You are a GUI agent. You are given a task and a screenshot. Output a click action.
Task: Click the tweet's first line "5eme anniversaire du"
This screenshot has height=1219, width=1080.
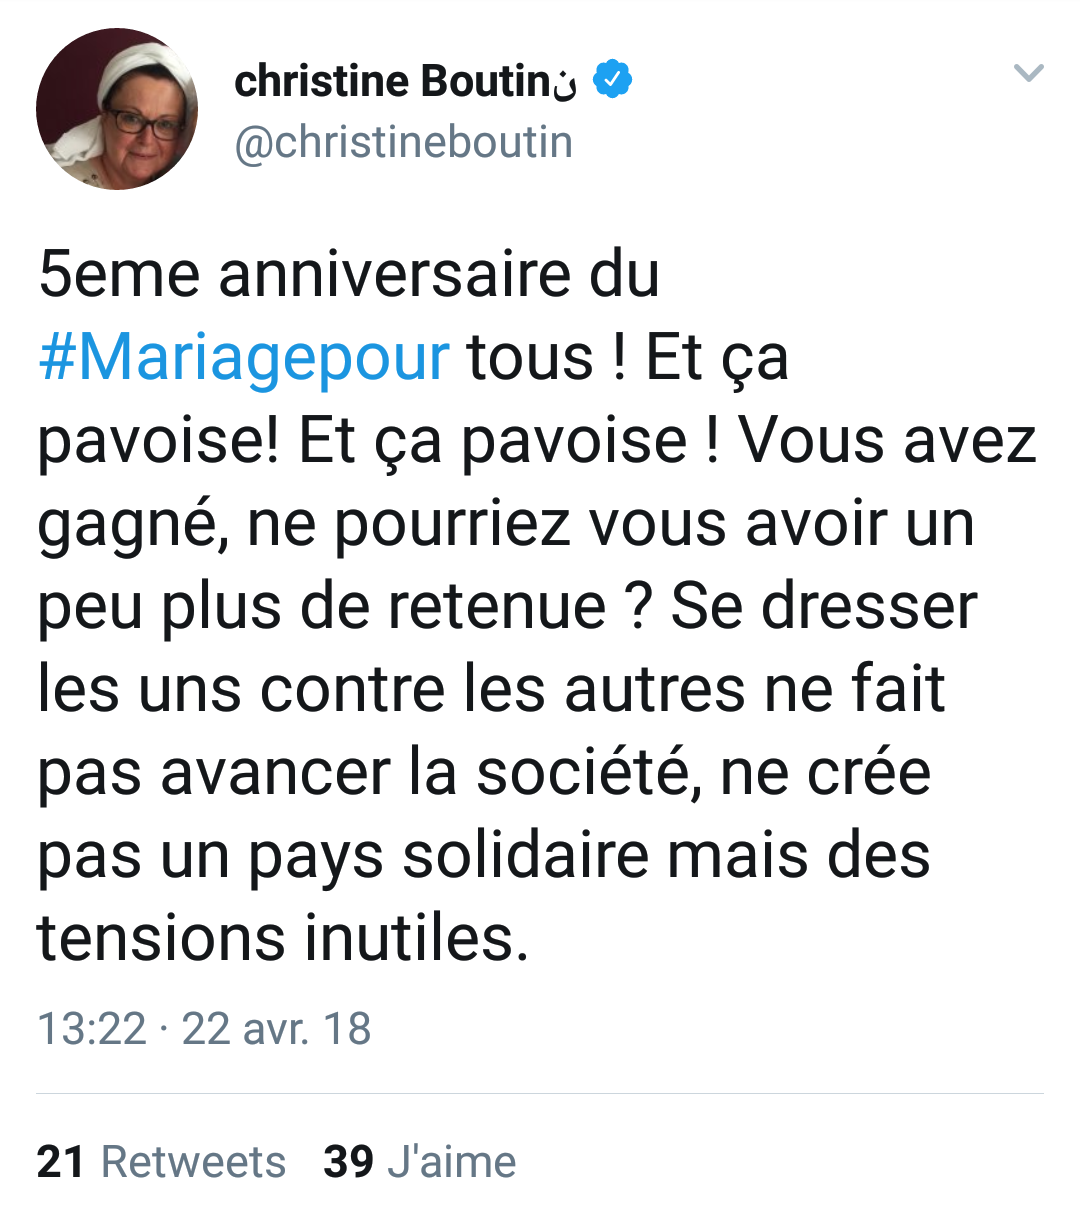[348, 275]
